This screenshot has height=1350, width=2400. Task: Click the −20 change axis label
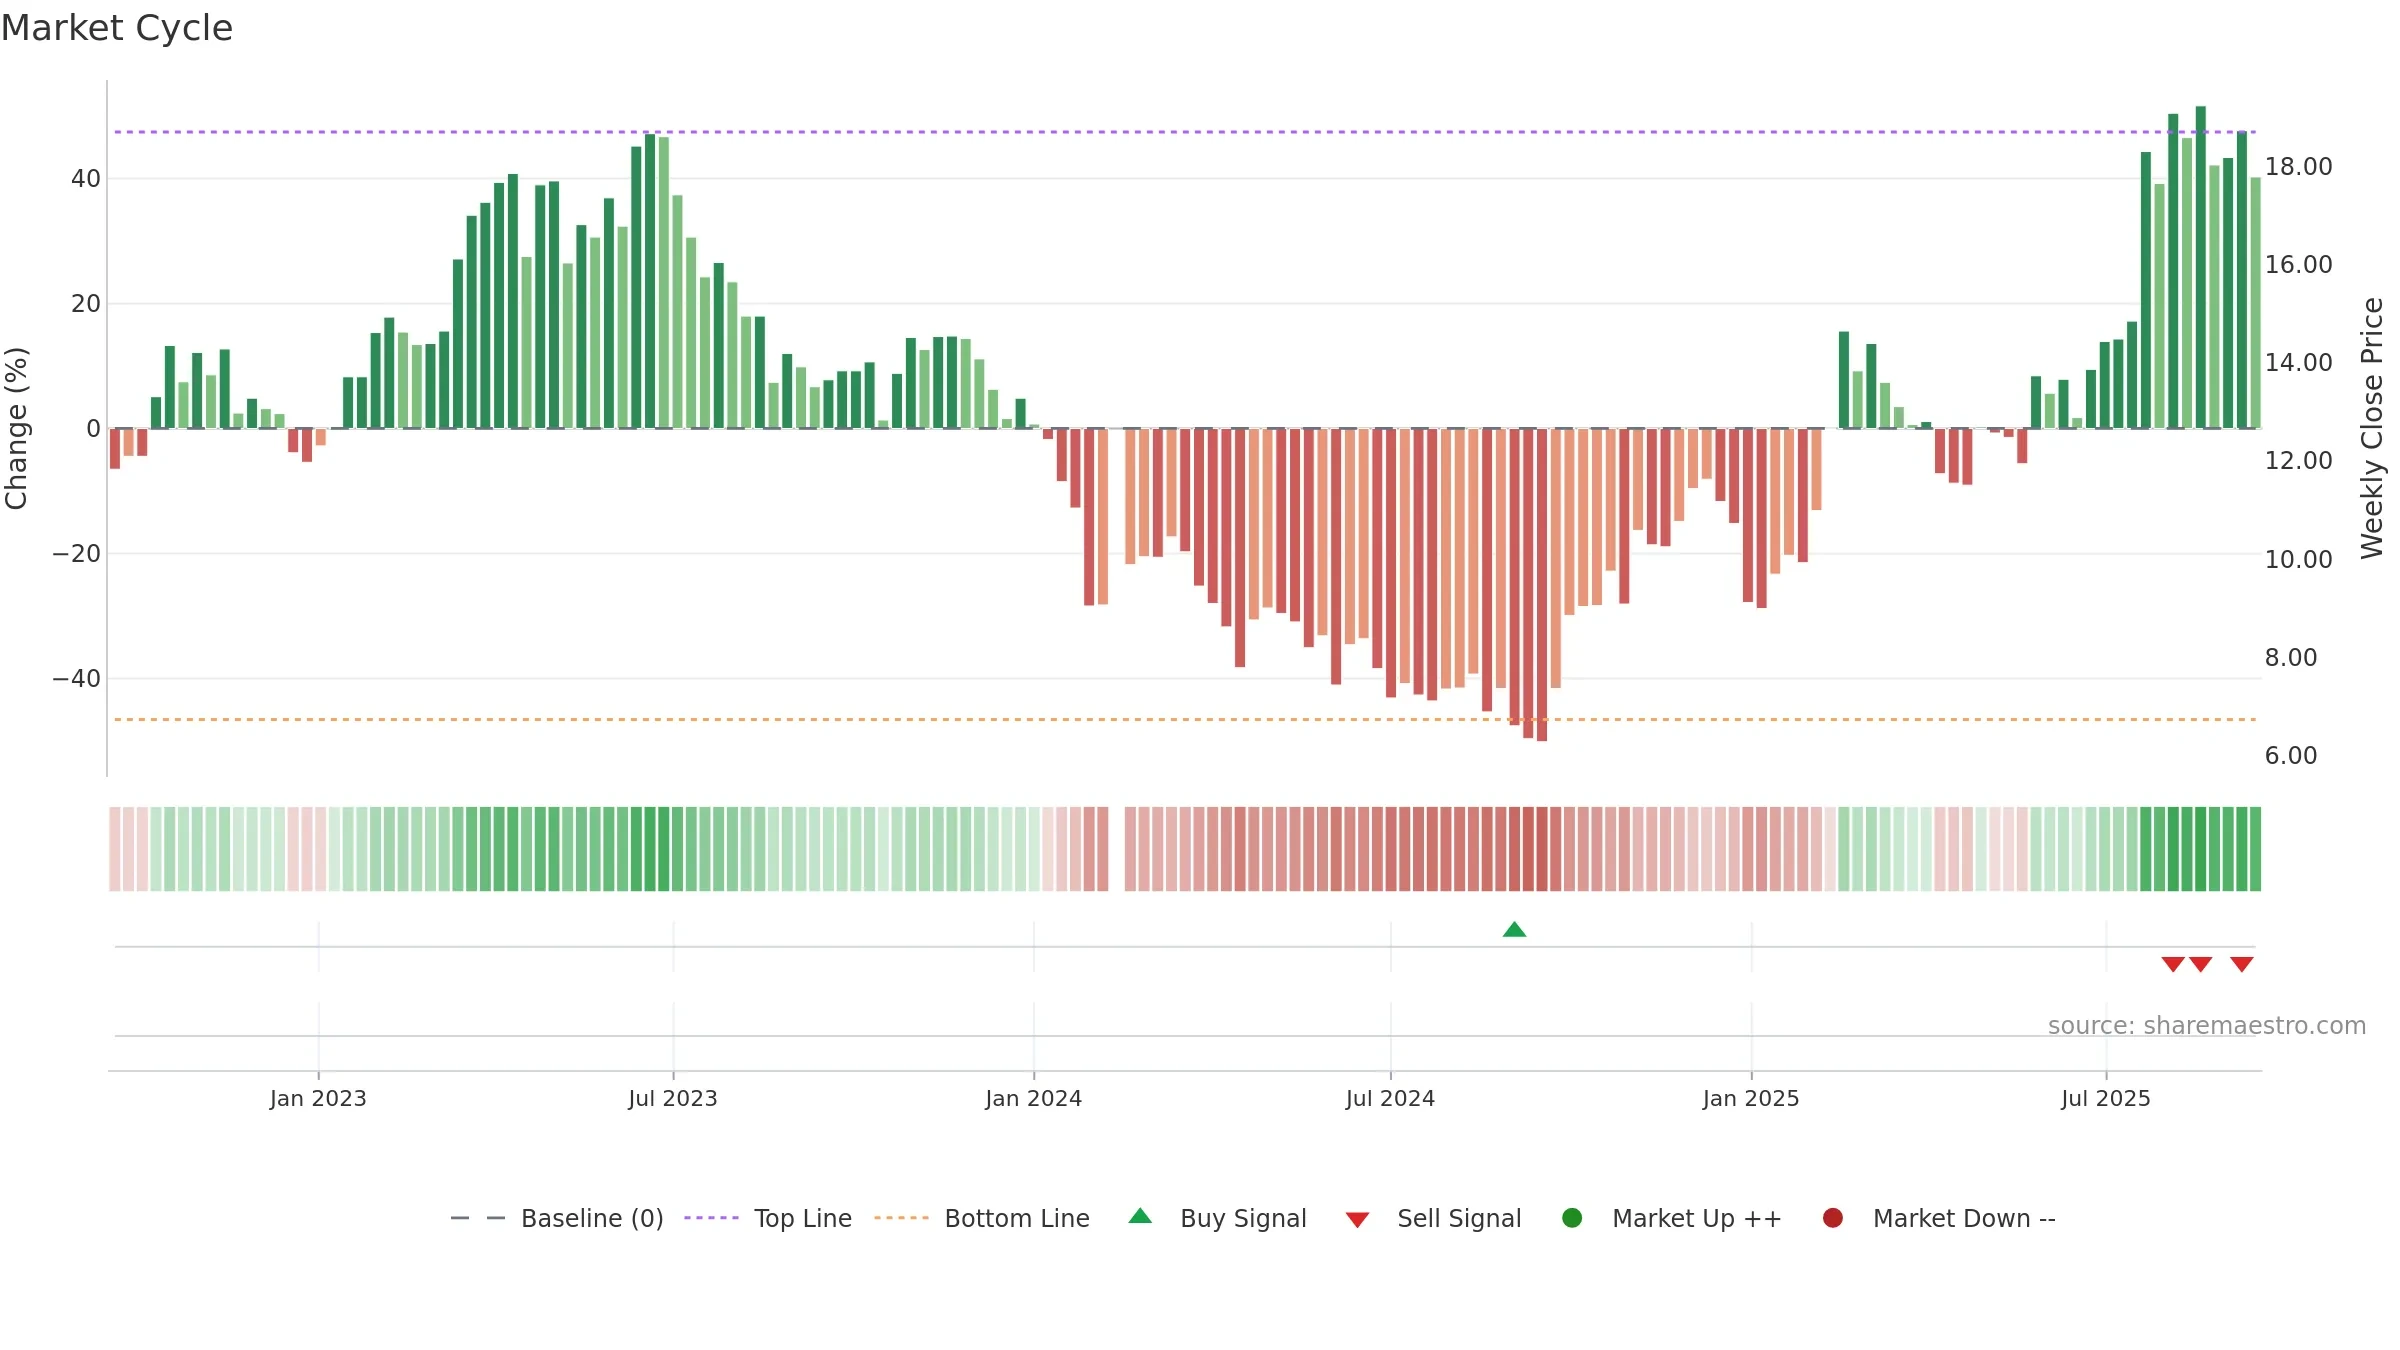76,554
